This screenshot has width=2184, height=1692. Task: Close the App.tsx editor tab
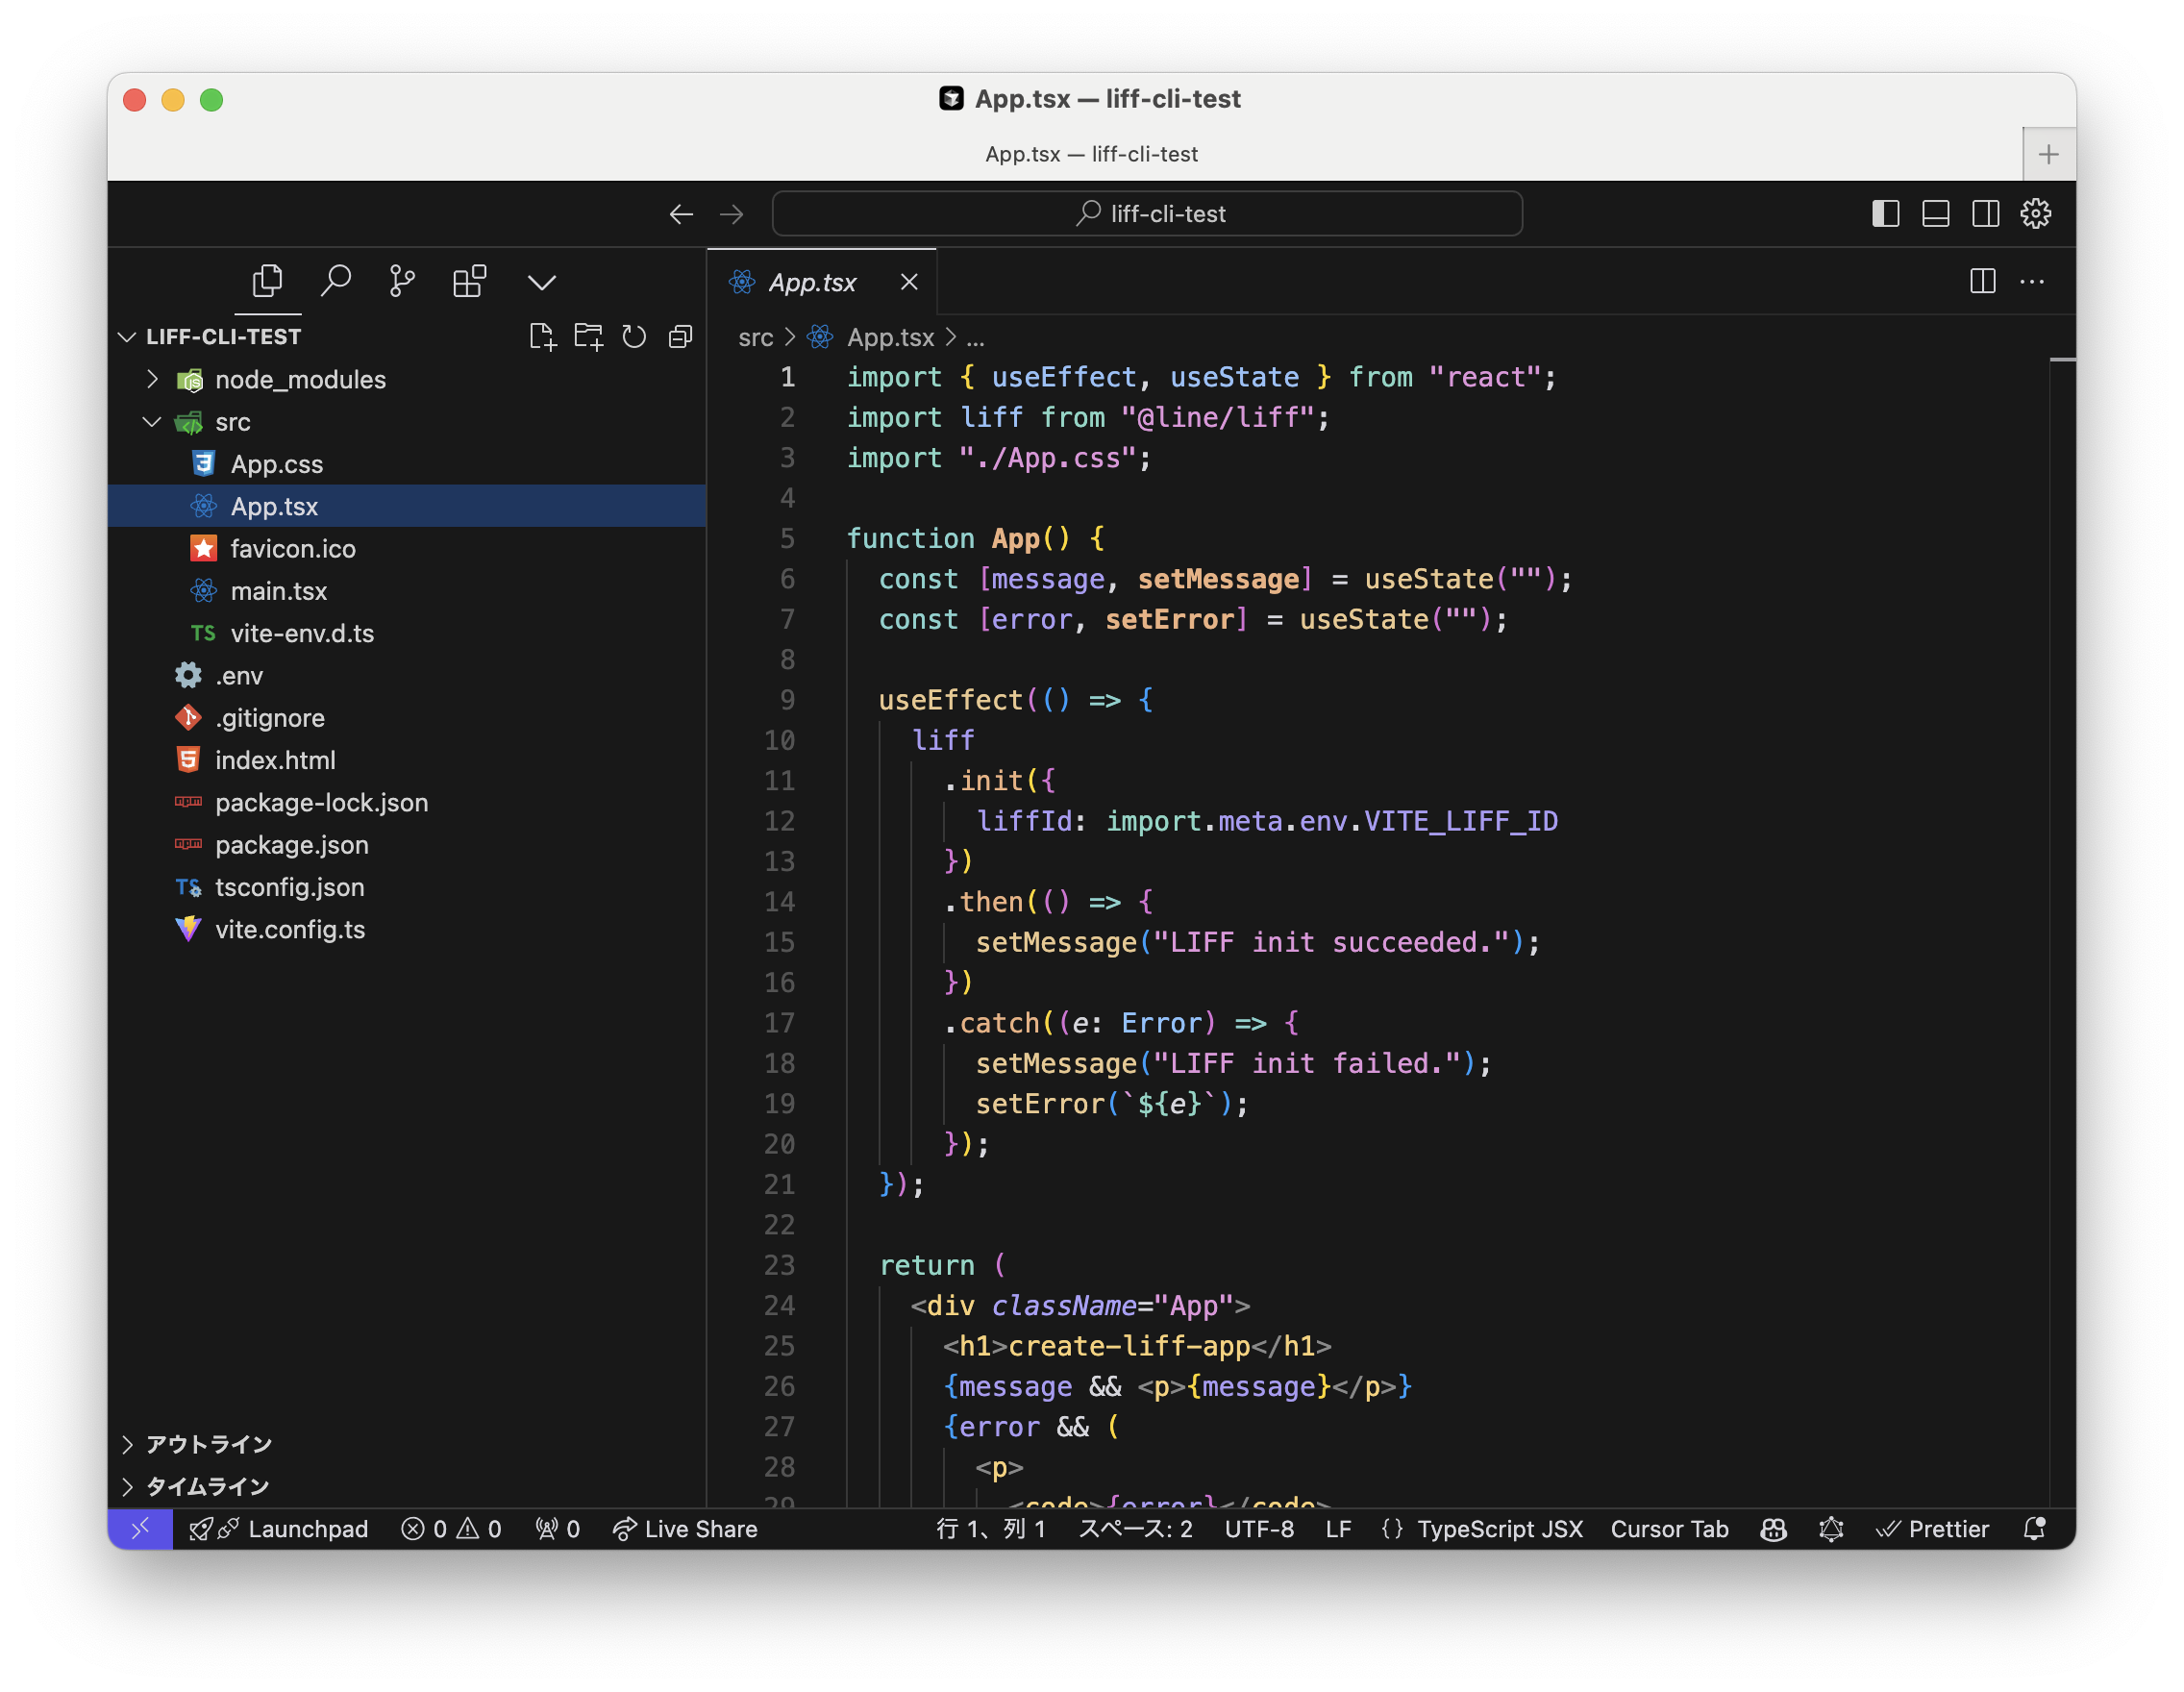coord(908,282)
